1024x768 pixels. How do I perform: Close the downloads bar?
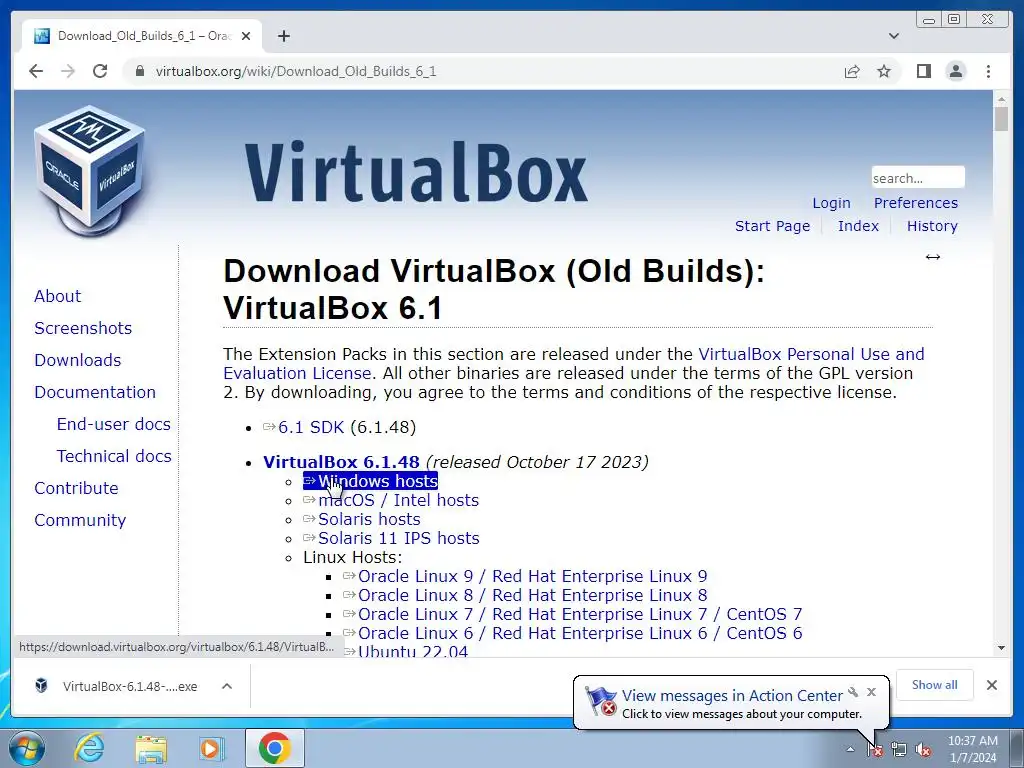(991, 685)
